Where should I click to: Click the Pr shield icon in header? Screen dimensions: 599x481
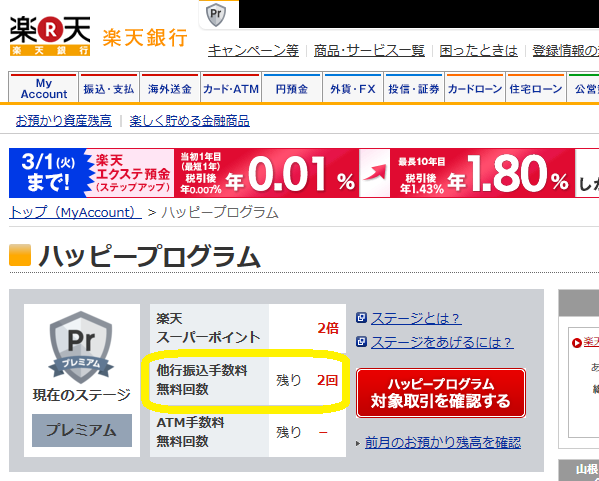coord(216,15)
